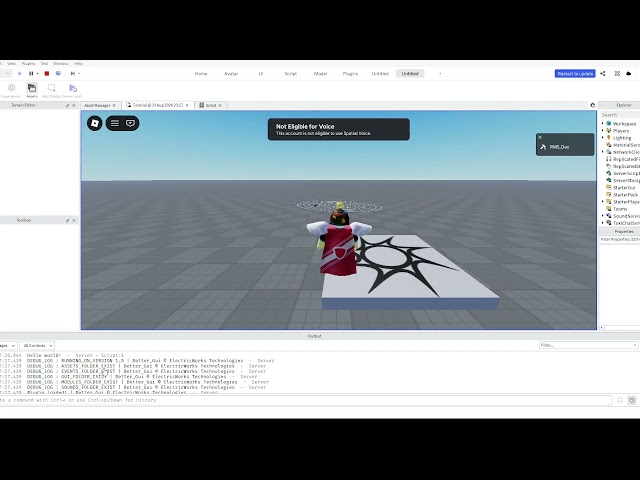This screenshot has width=640, height=480.
Task: Close the Asset Manager tab
Action: pyautogui.click(x=114, y=105)
